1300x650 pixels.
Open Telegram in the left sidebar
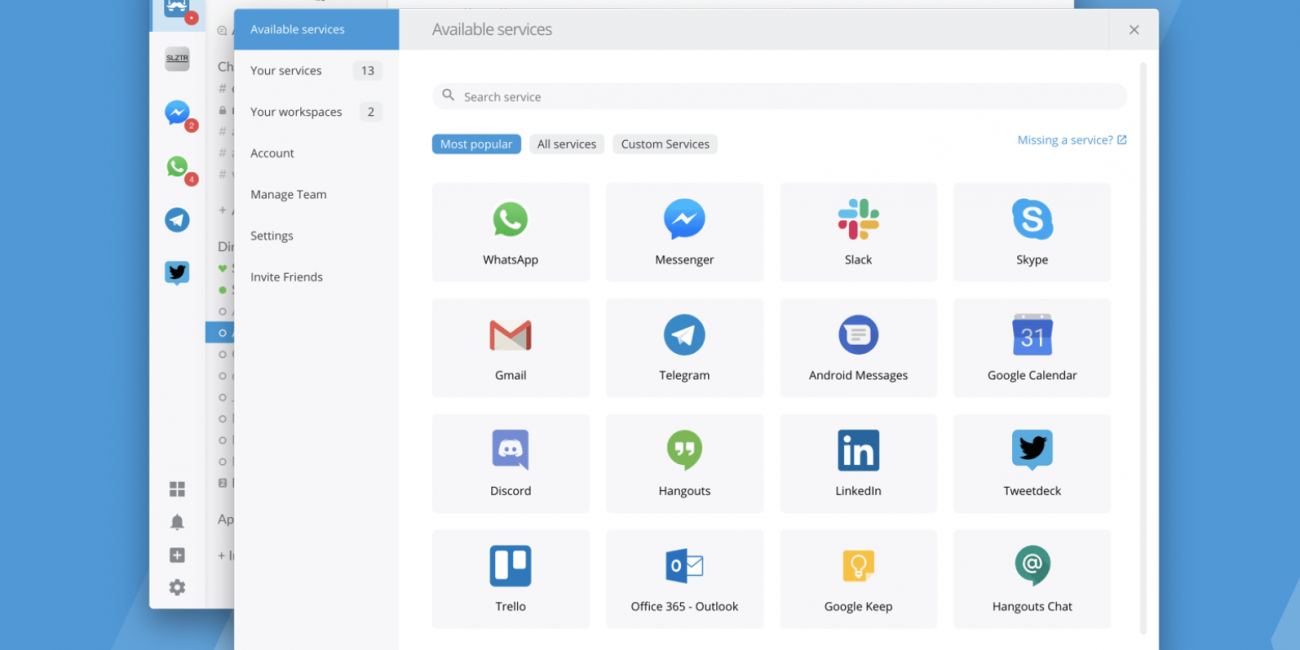point(177,220)
